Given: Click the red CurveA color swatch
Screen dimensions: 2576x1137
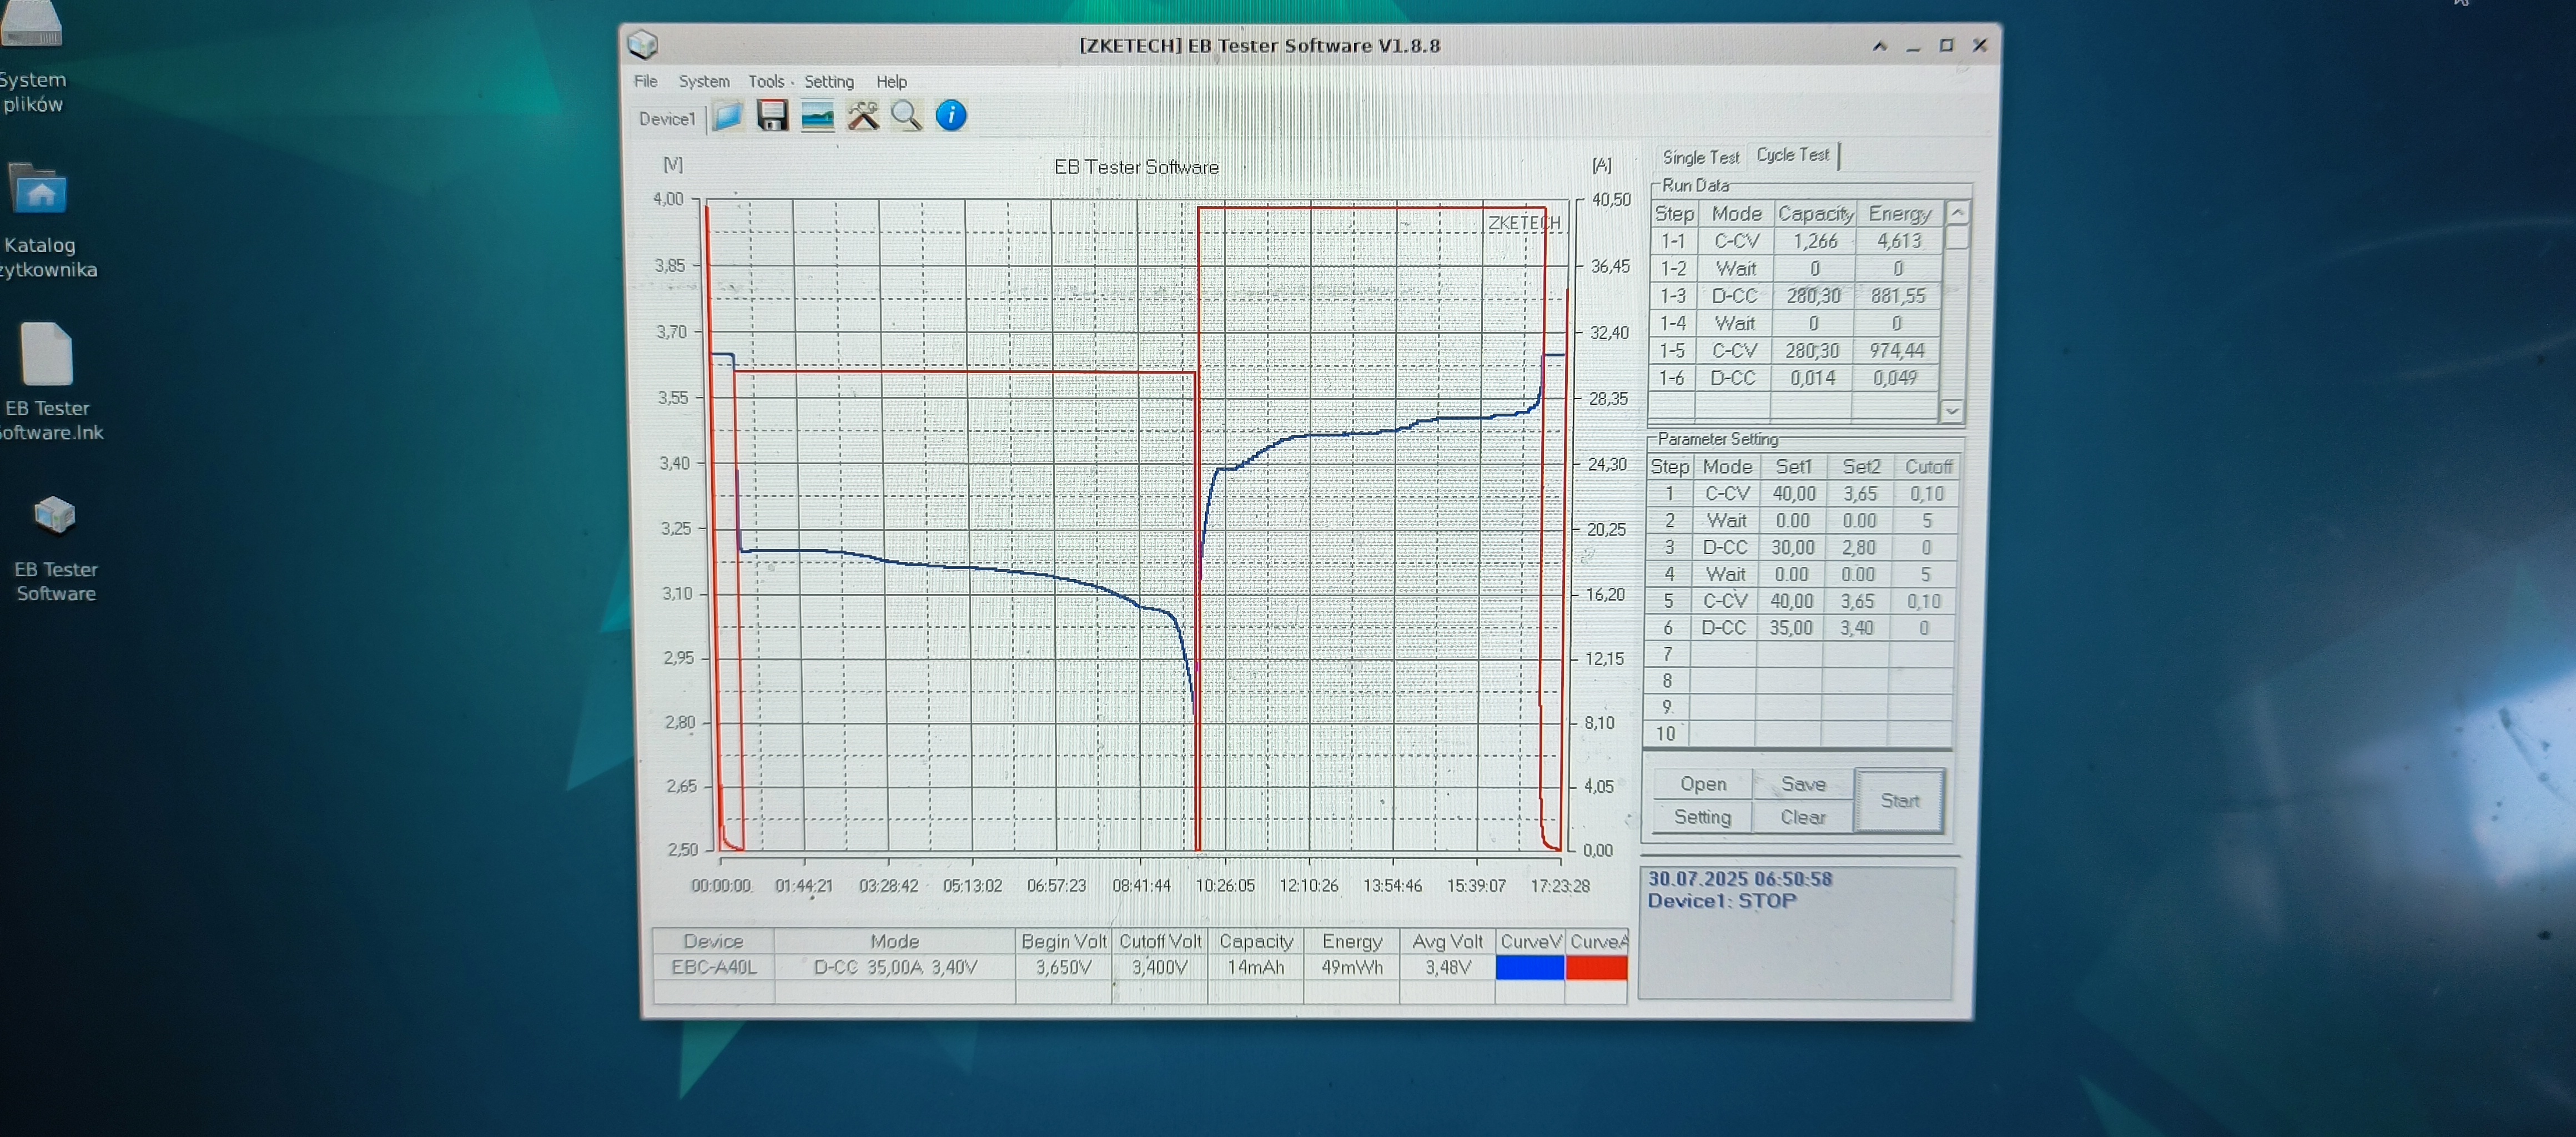Looking at the screenshot, I should click(x=1596, y=967).
